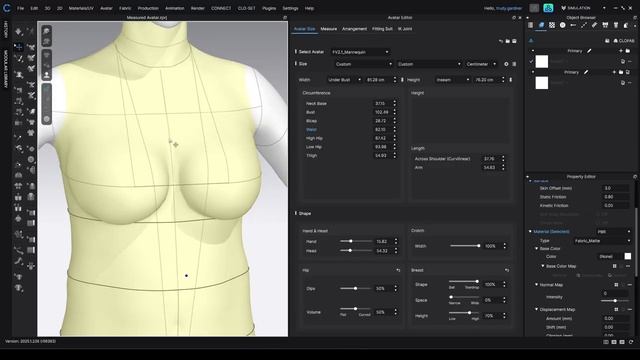Image resolution: width=640 pixels, height=360 pixels.
Task: Open the MODULAR LIBRARY side tab
Action: pos(6,69)
